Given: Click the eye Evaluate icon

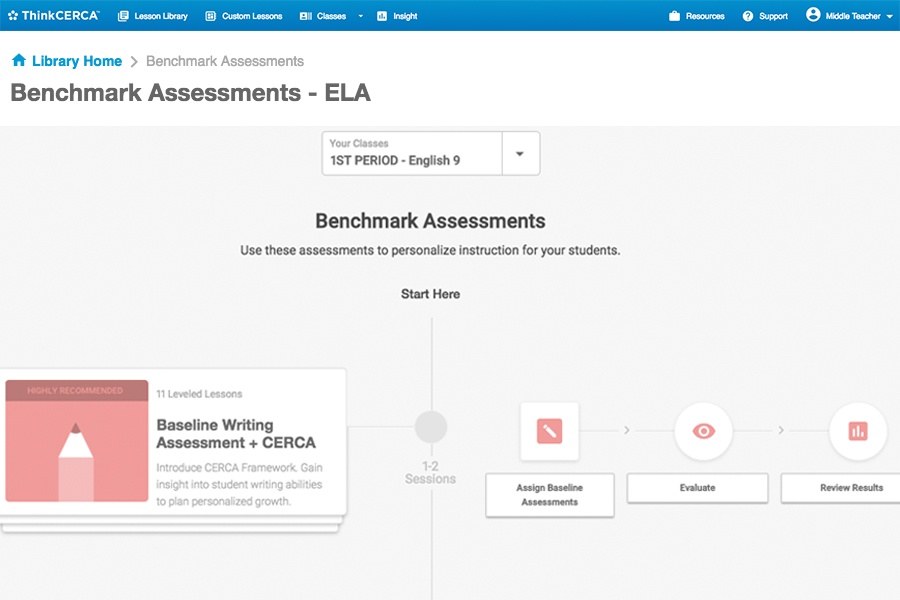Looking at the screenshot, I should click(x=704, y=431).
